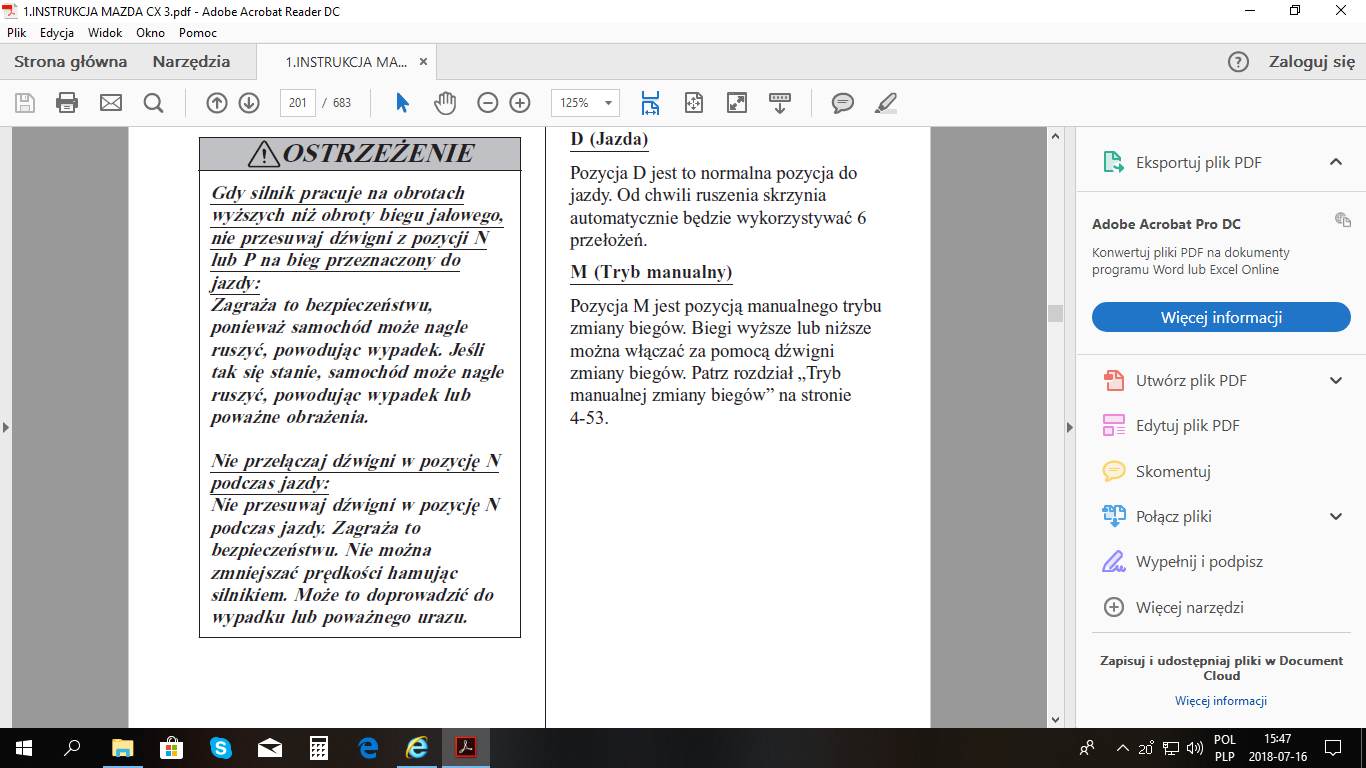Toggle full screen read mode

[737, 103]
